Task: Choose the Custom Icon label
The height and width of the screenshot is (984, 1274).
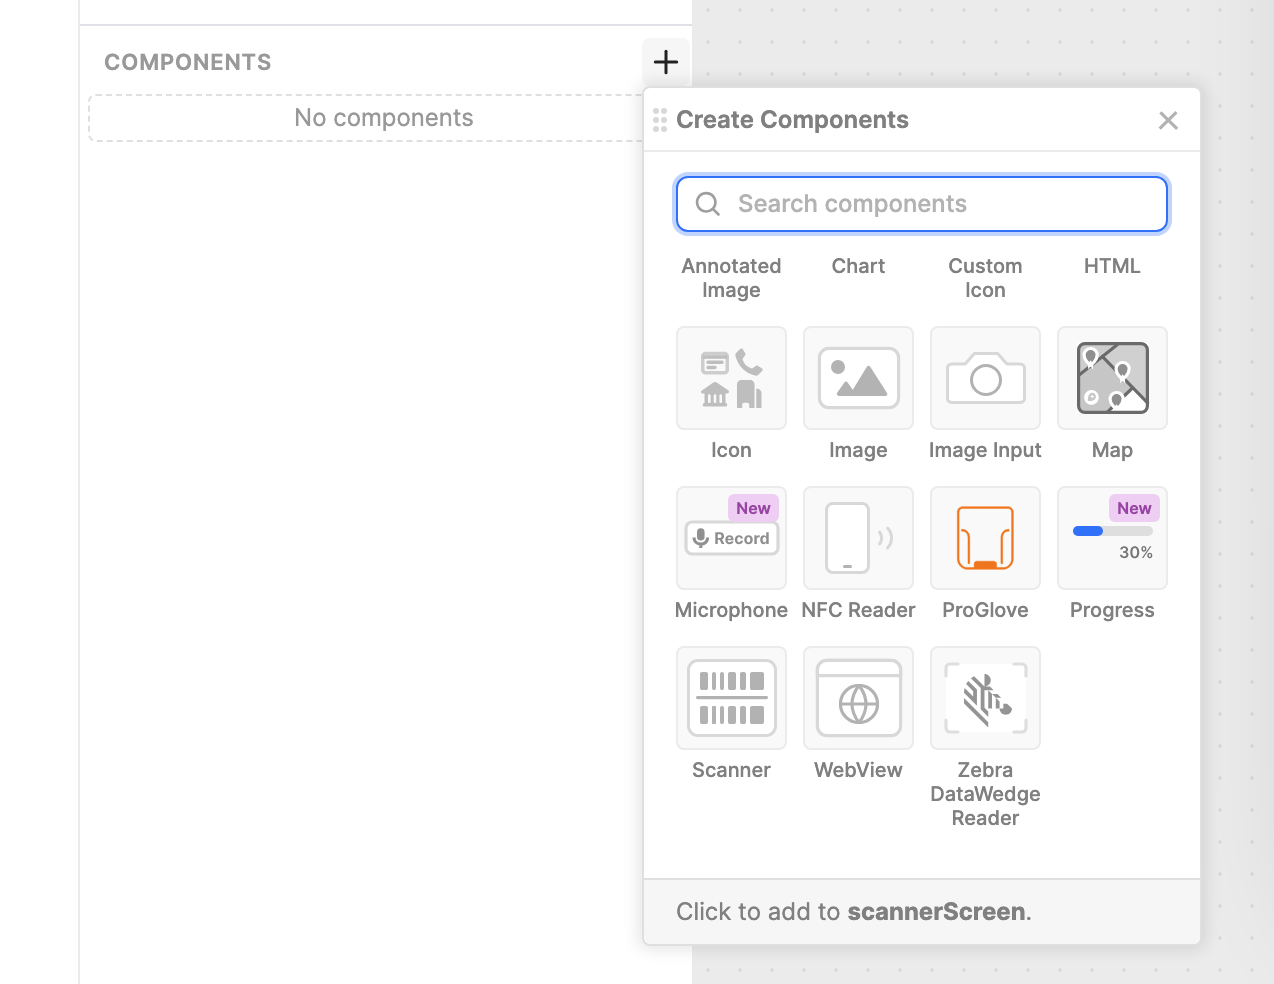Action: tap(985, 278)
